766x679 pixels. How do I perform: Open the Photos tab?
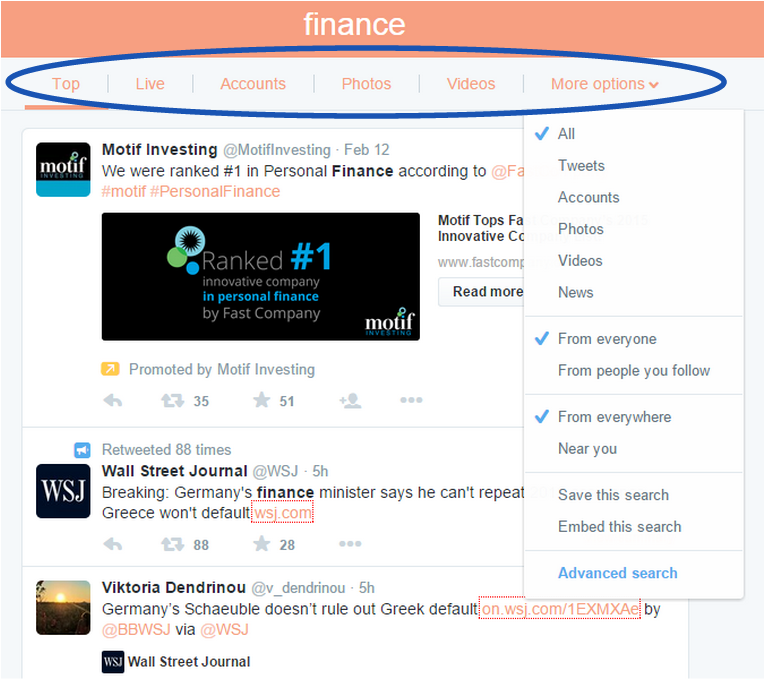point(366,84)
